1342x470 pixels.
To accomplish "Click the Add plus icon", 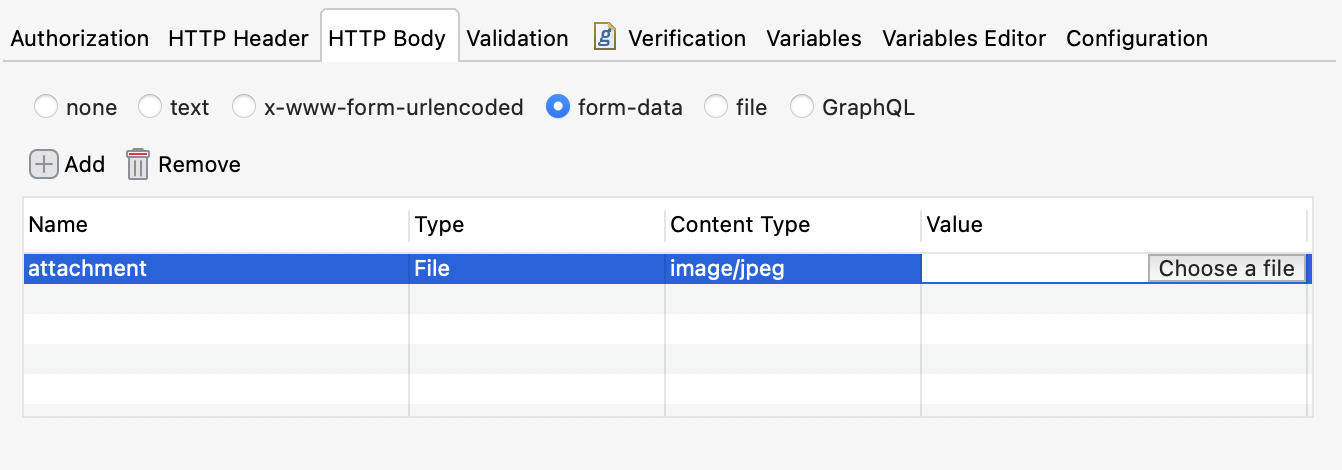I will click(44, 164).
